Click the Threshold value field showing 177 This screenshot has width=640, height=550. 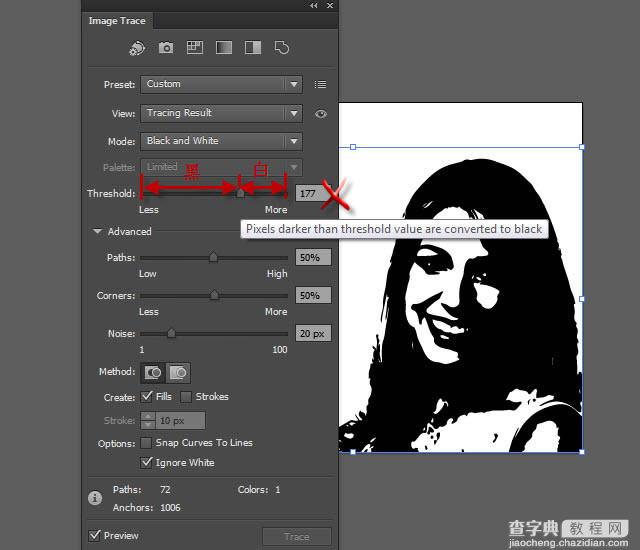(313, 193)
